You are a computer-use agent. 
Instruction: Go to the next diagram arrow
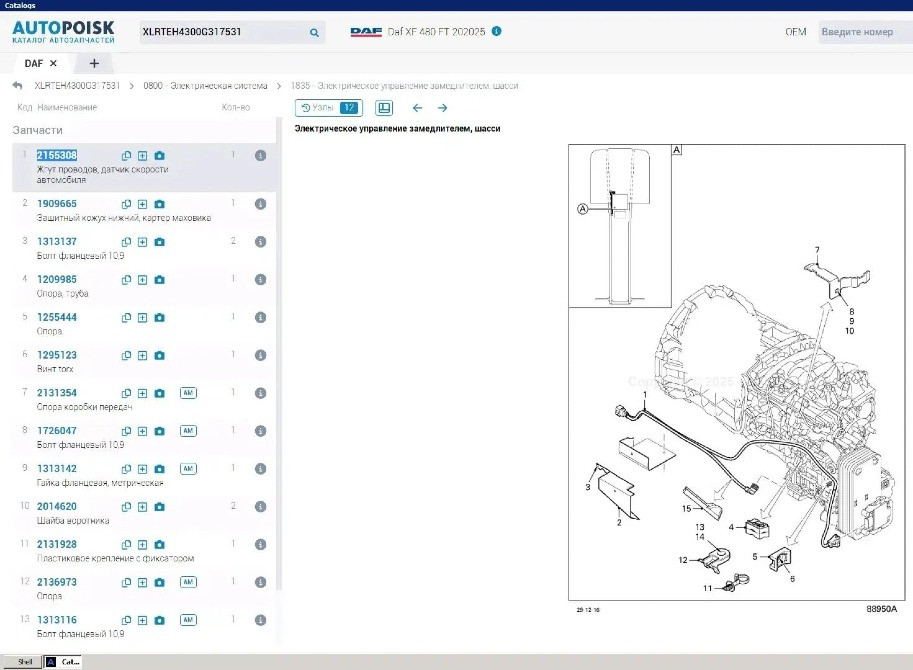tap(443, 108)
